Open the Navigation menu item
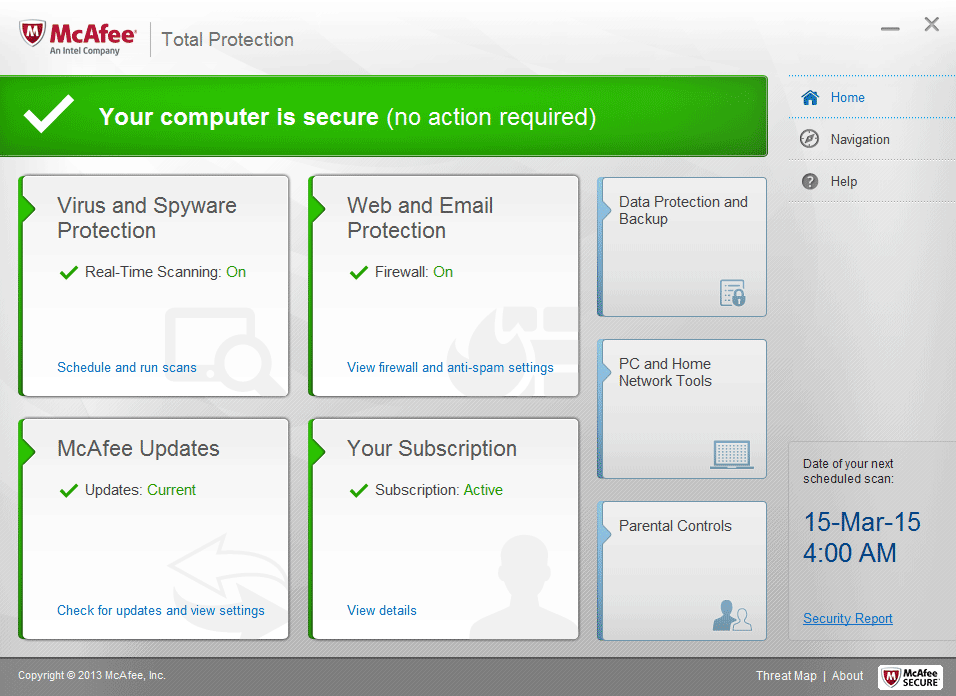956x696 pixels. [859, 139]
